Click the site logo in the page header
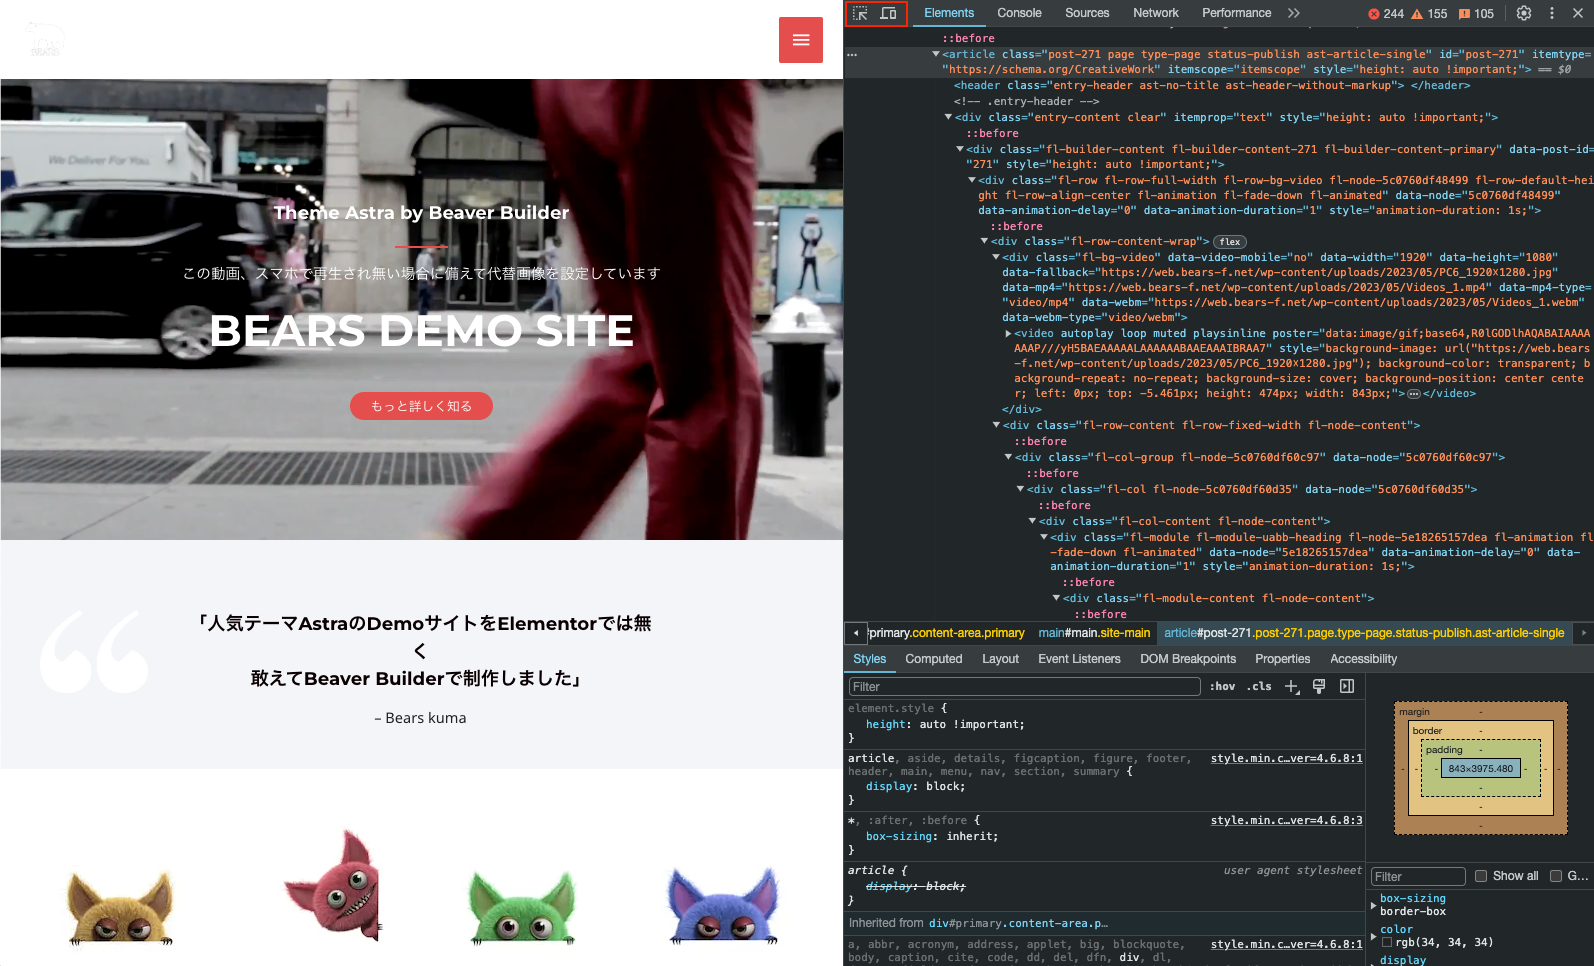The height and width of the screenshot is (966, 1594). point(45,39)
